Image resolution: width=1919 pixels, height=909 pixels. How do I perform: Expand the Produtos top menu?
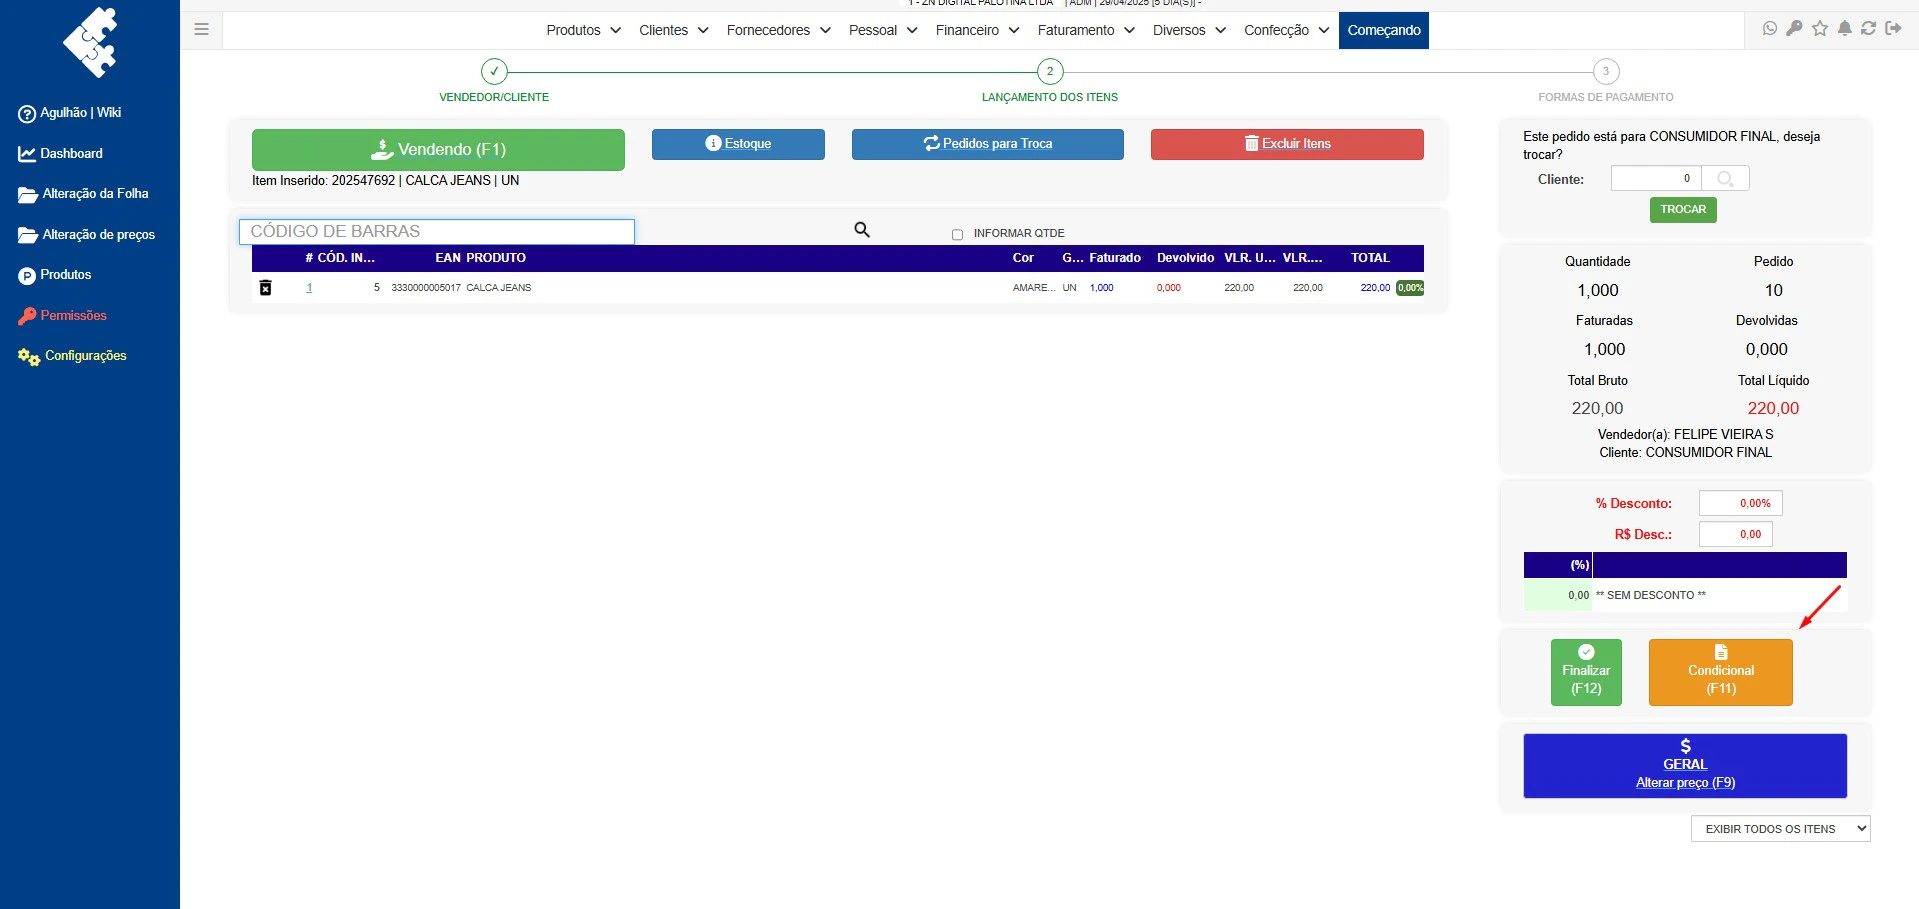coord(583,30)
